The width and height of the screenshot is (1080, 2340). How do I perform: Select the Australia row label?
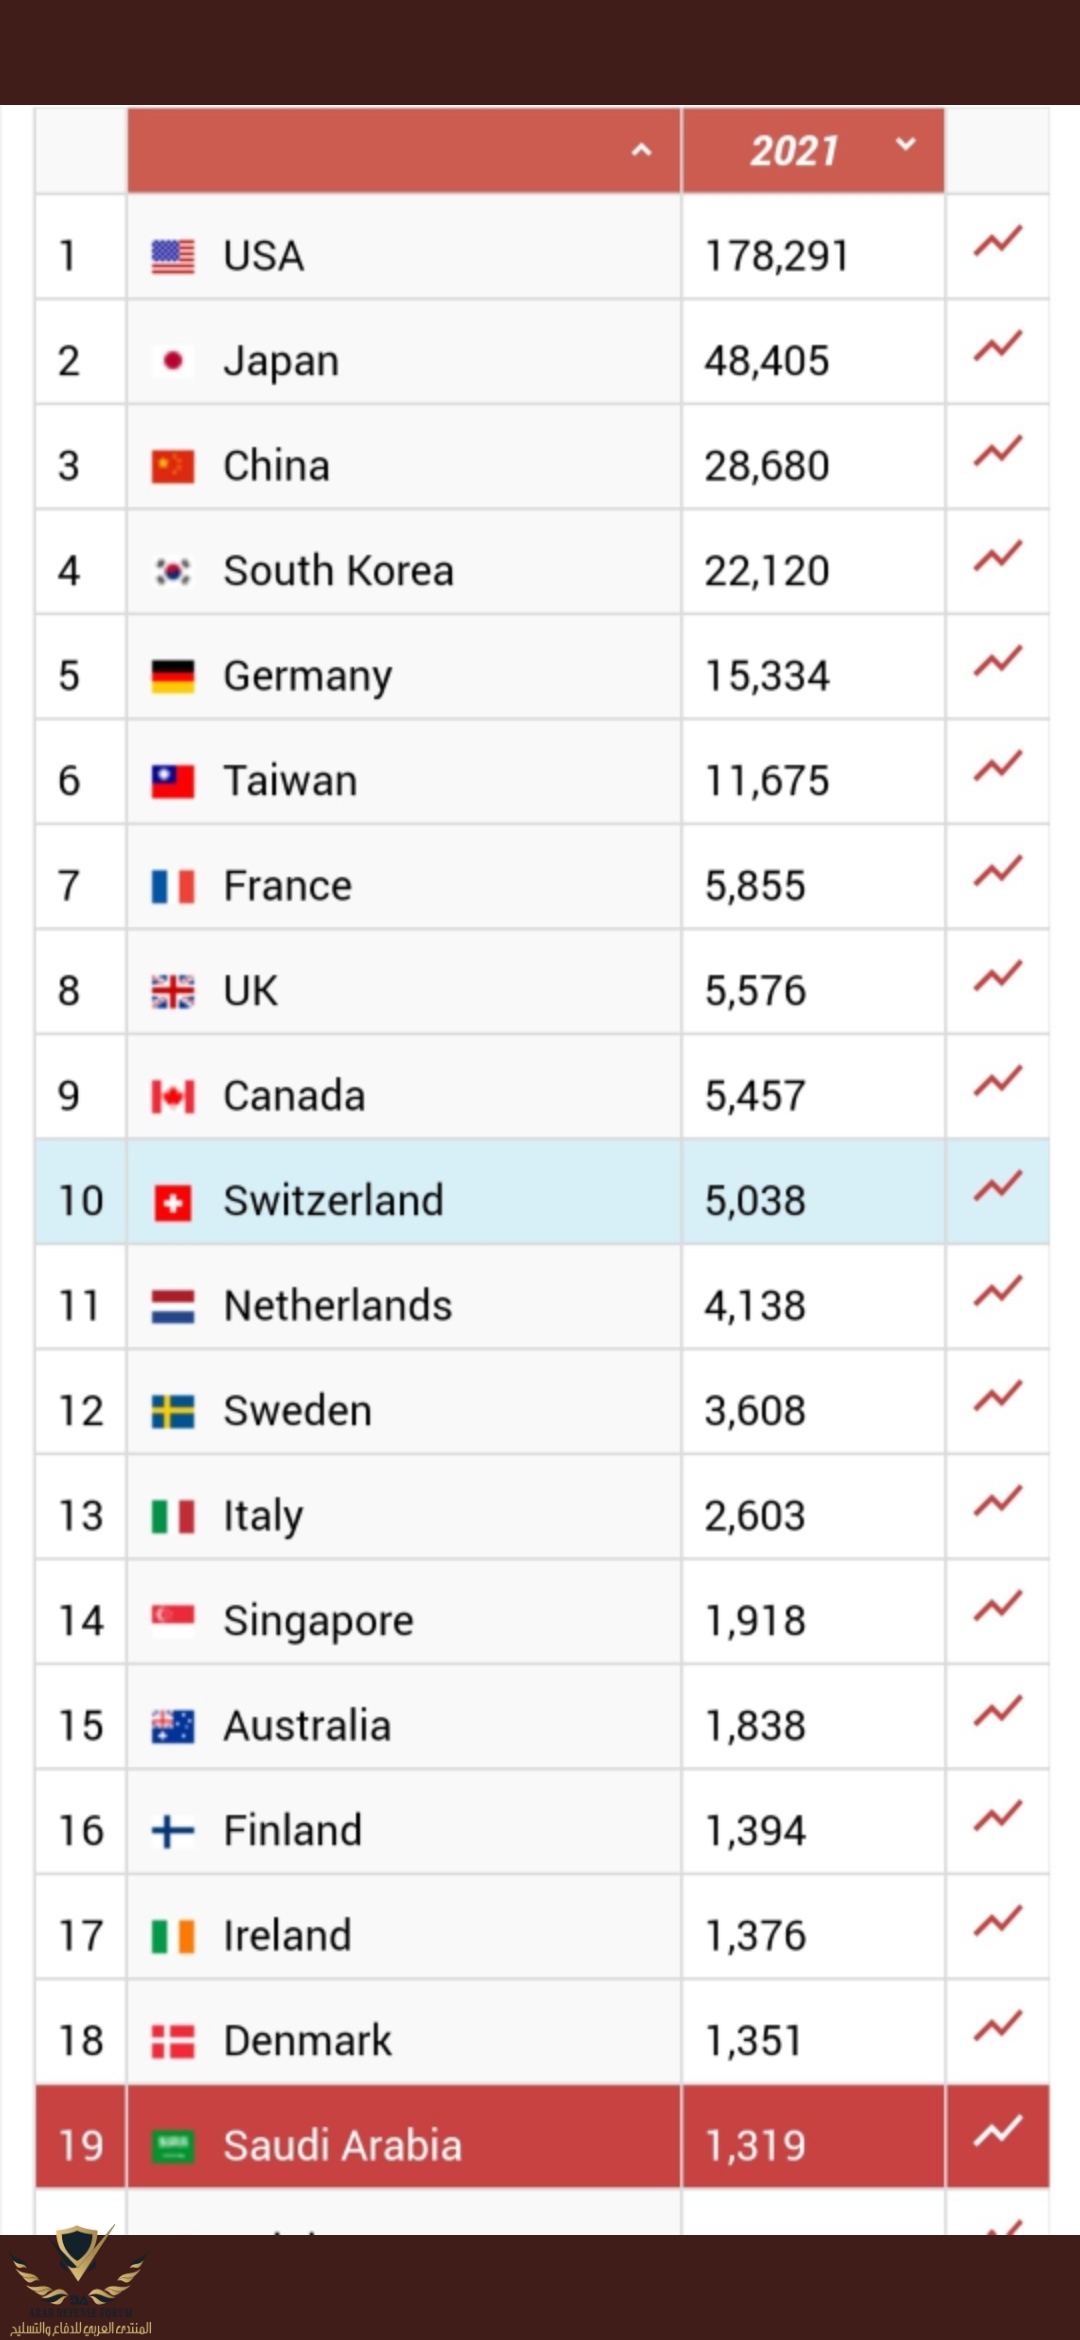[307, 1726]
